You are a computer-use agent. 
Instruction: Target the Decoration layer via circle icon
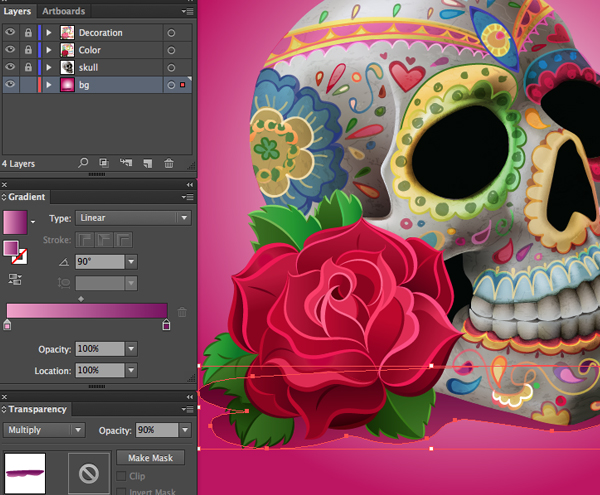[171, 33]
